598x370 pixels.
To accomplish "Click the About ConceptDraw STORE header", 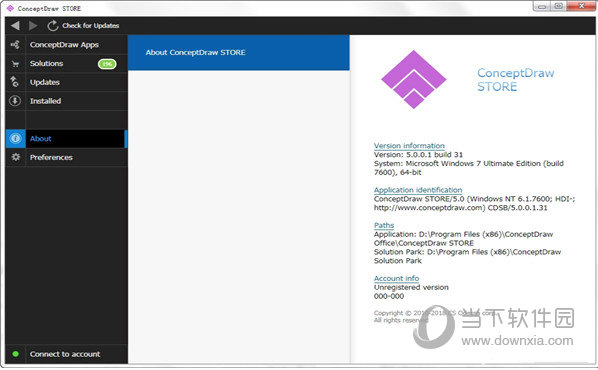I will [x=239, y=53].
